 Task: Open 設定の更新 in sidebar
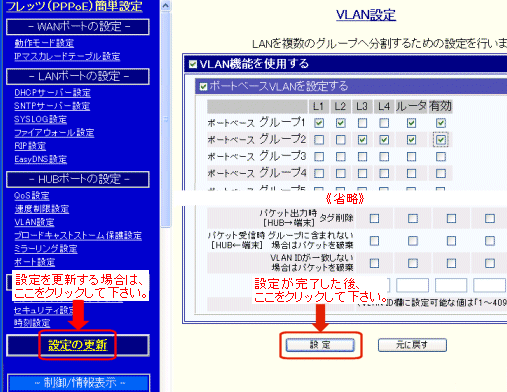[x=78, y=345]
